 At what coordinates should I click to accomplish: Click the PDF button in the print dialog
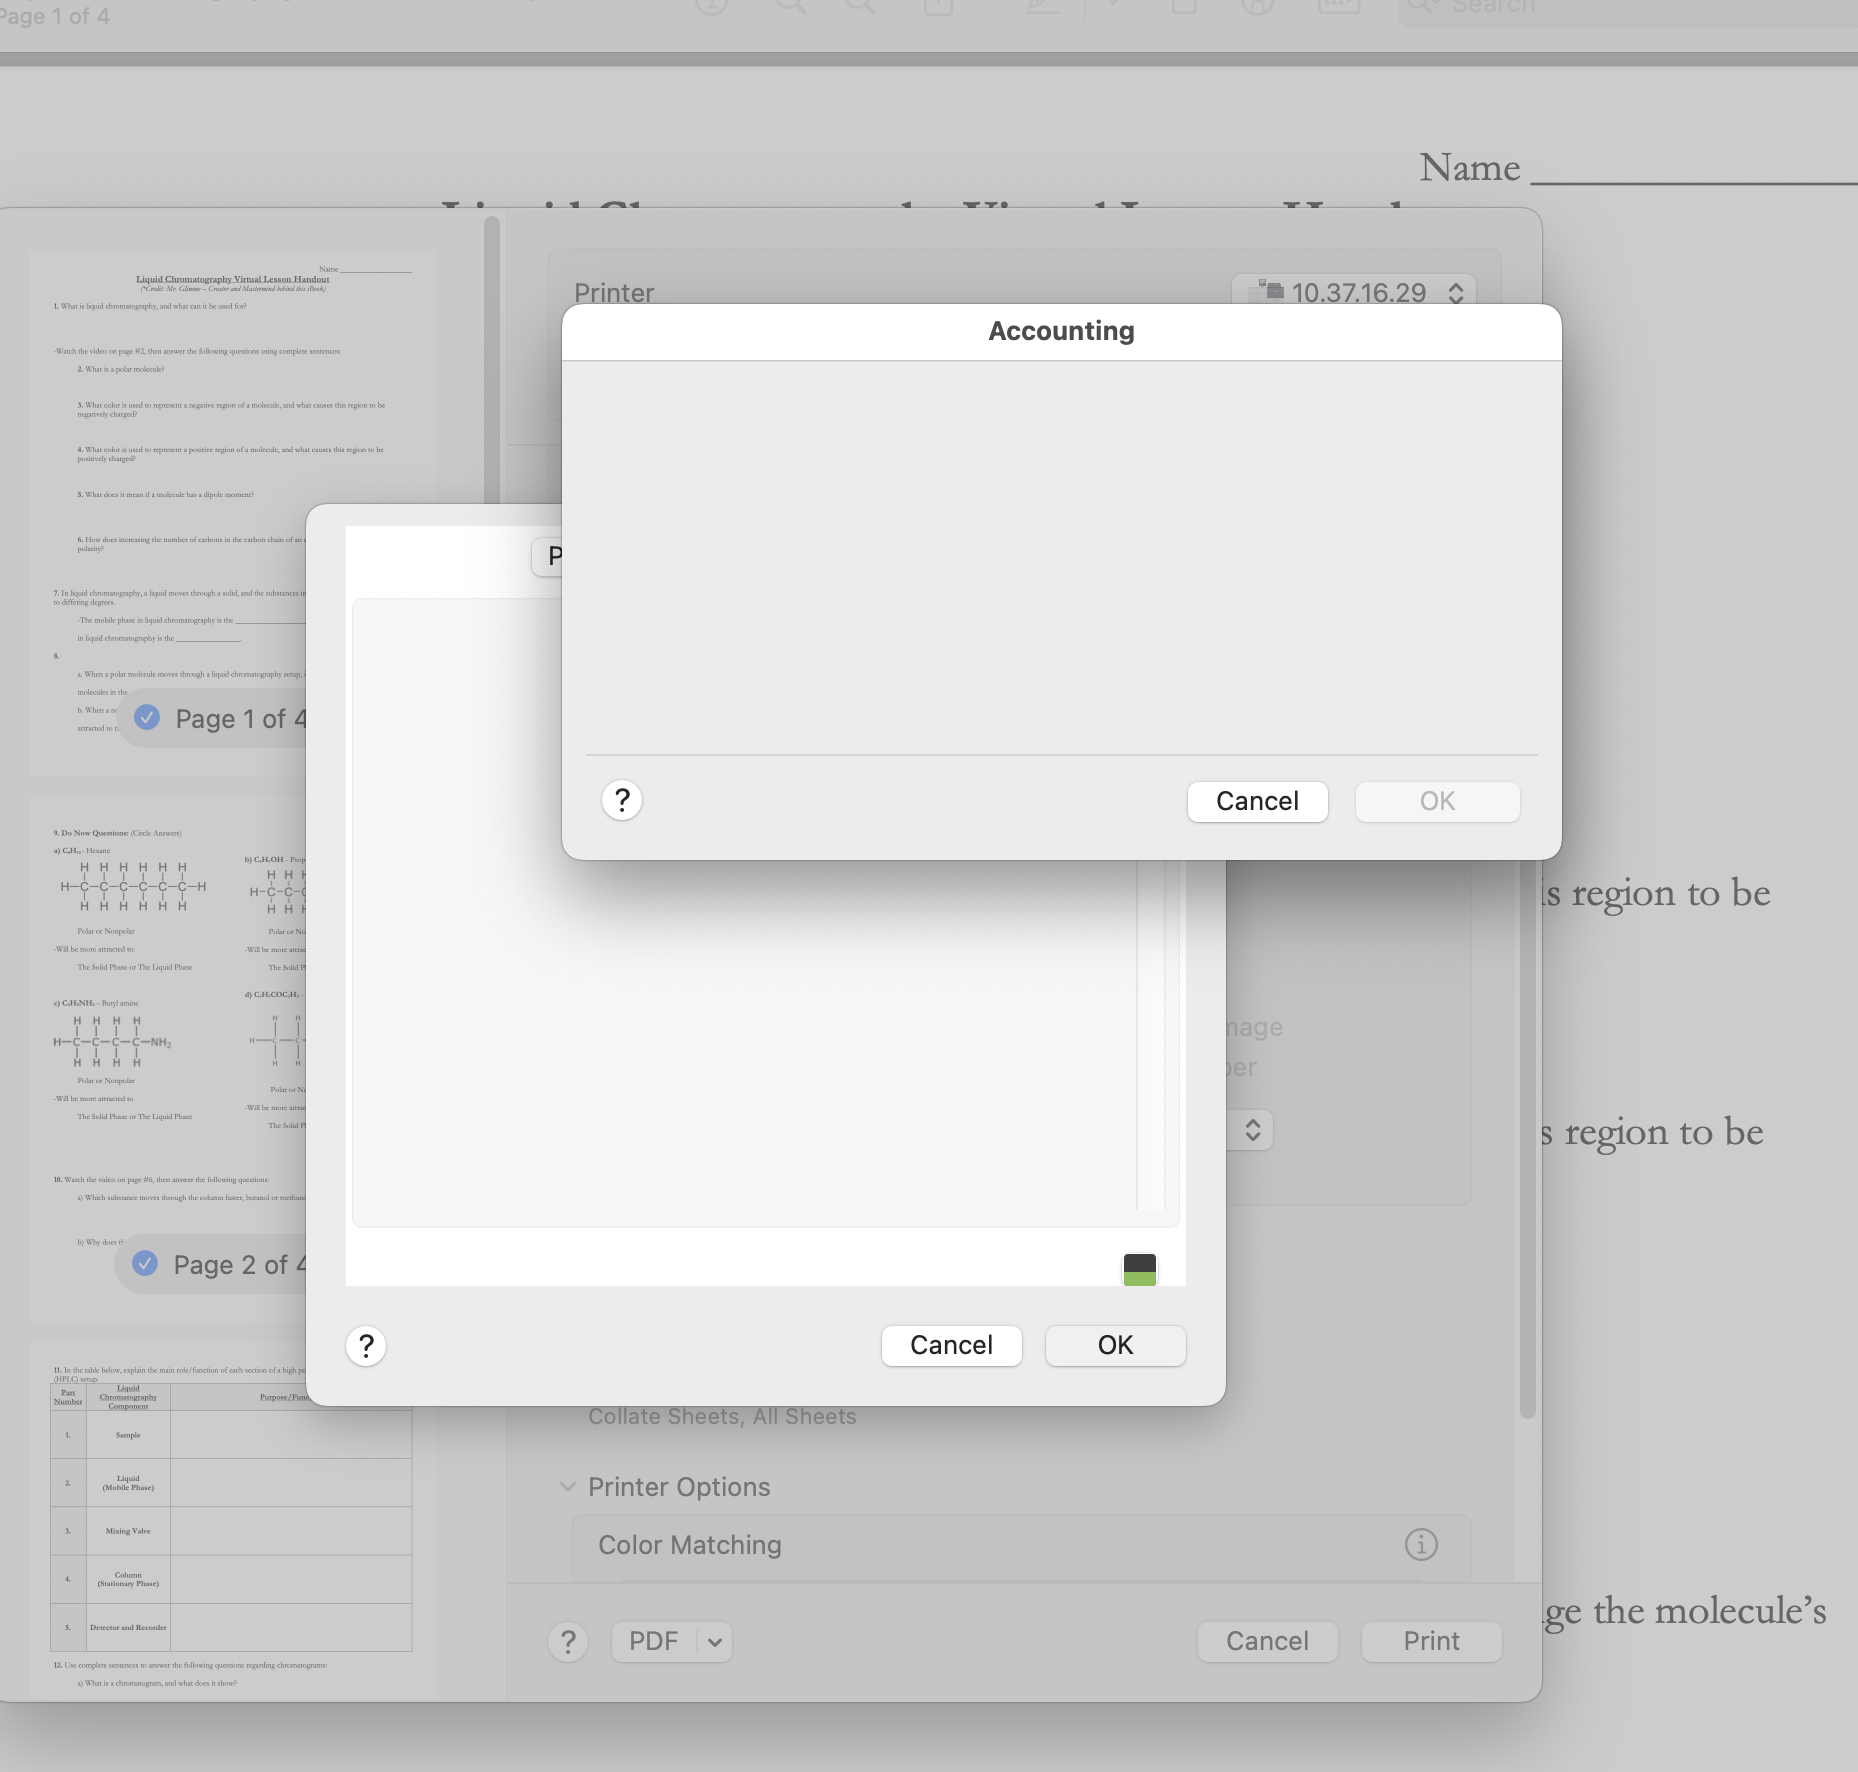click(653, 1641)
